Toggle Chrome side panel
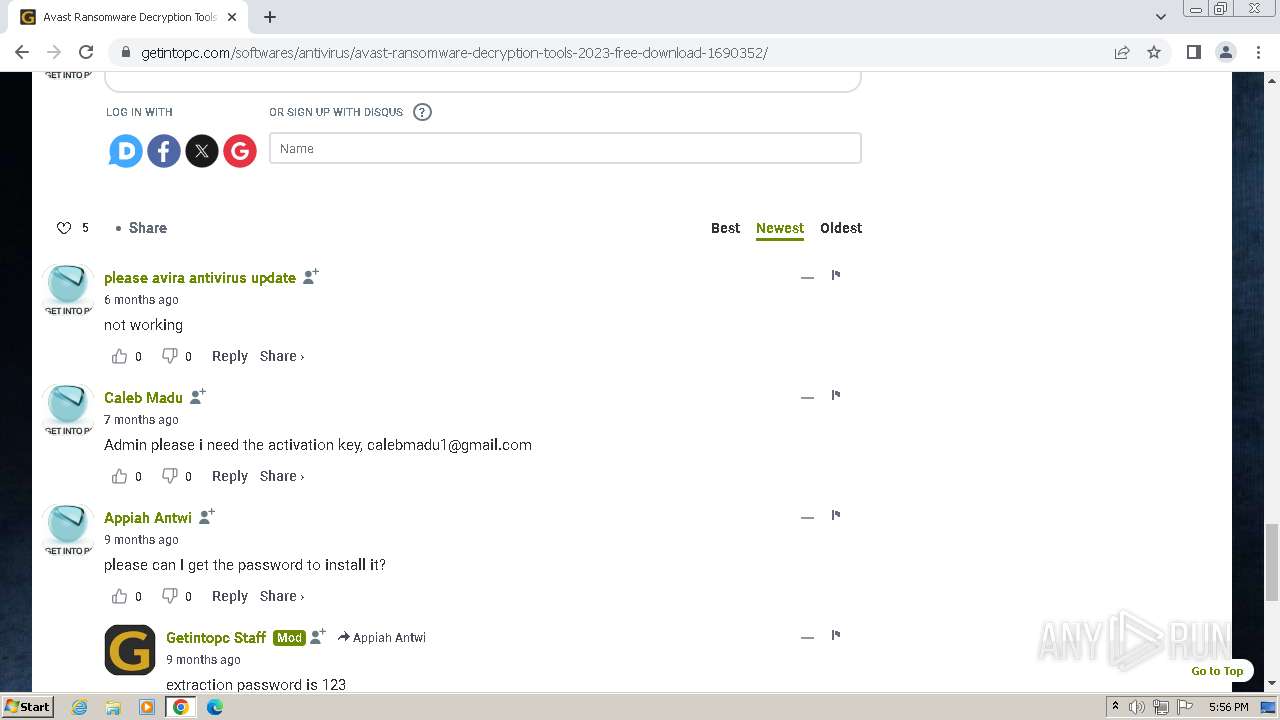Screen dimensions: 1280x720 tap(1193, 52)
